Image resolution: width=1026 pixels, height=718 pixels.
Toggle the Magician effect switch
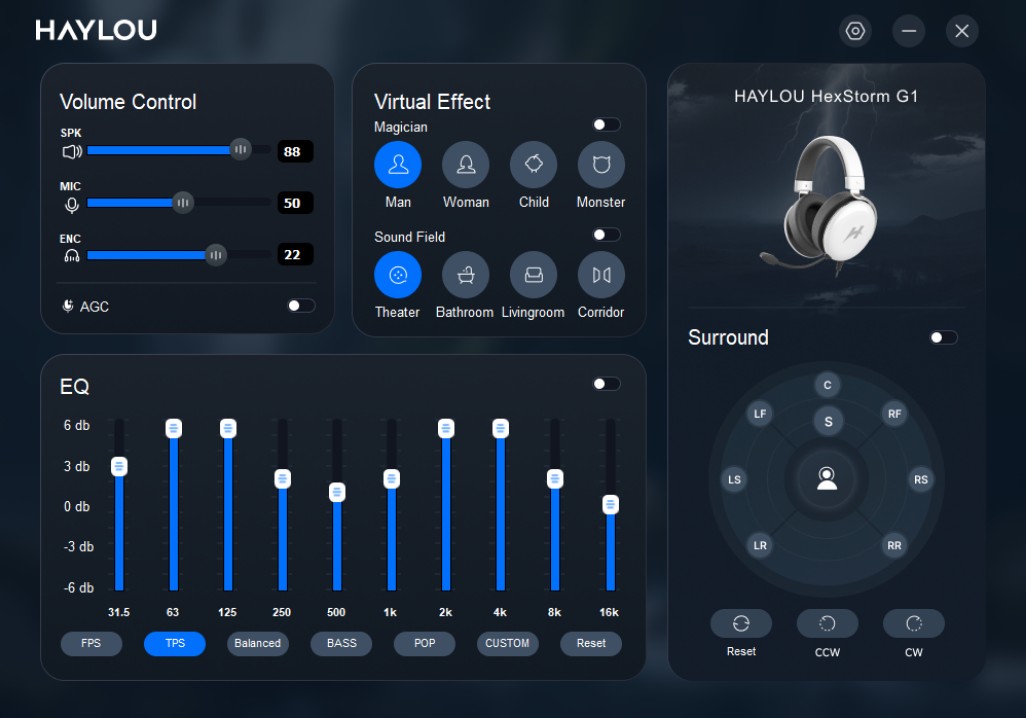click(x=605, y=124)
